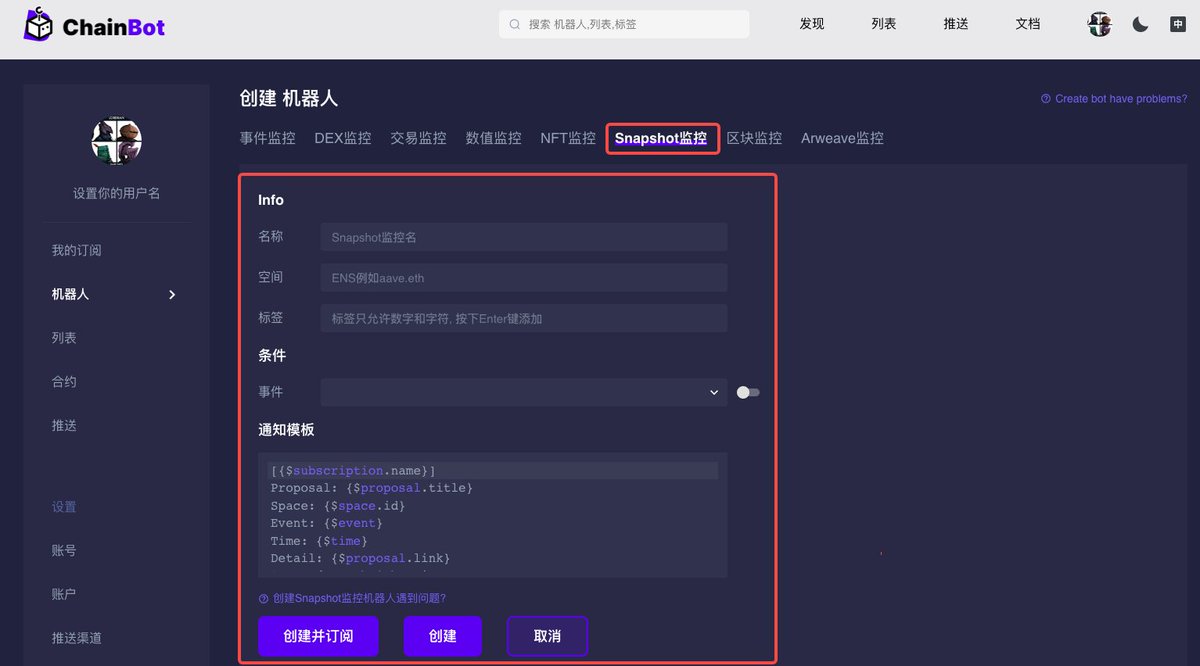Click the 创建 button
This screenshot has height=666, width=1200.
[x=443, y=636]
